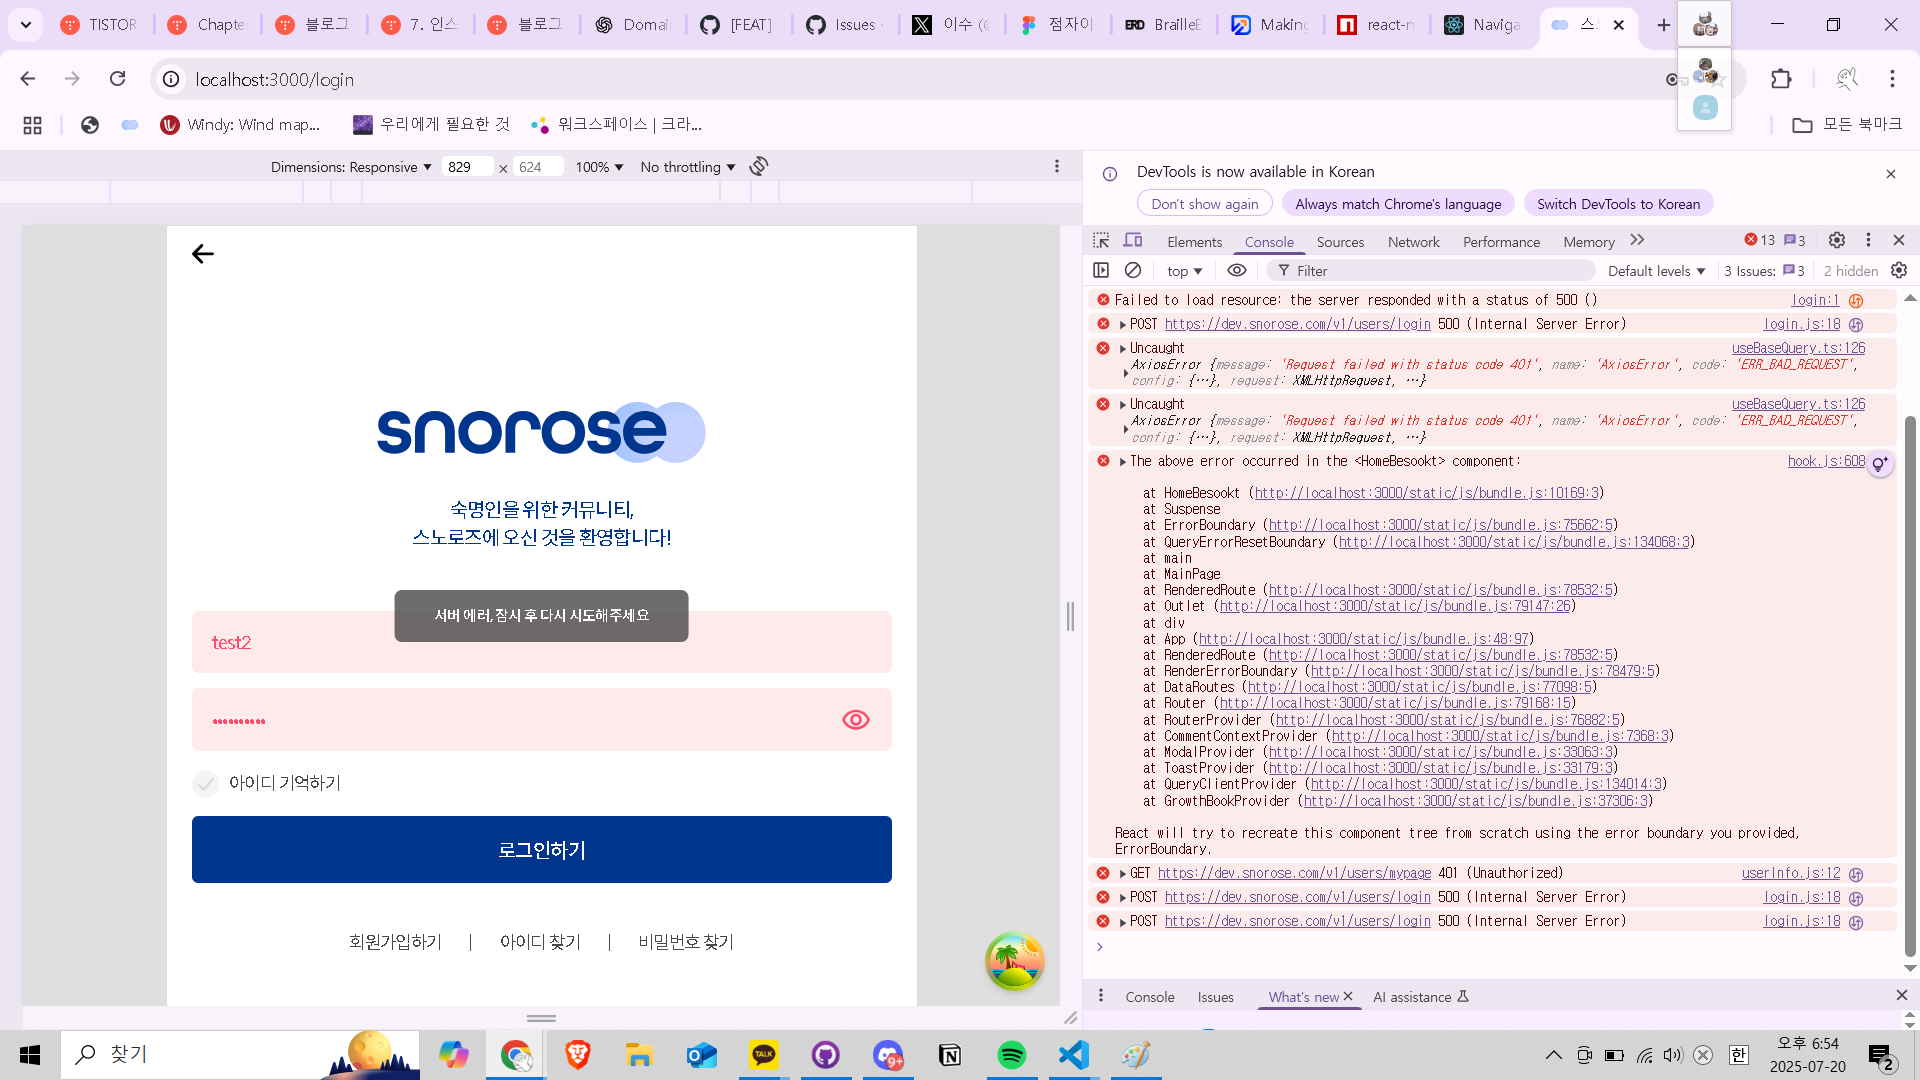Click the clear console icon
This screenshot has width=1920, height=1080.
(x=1133, y=270)
